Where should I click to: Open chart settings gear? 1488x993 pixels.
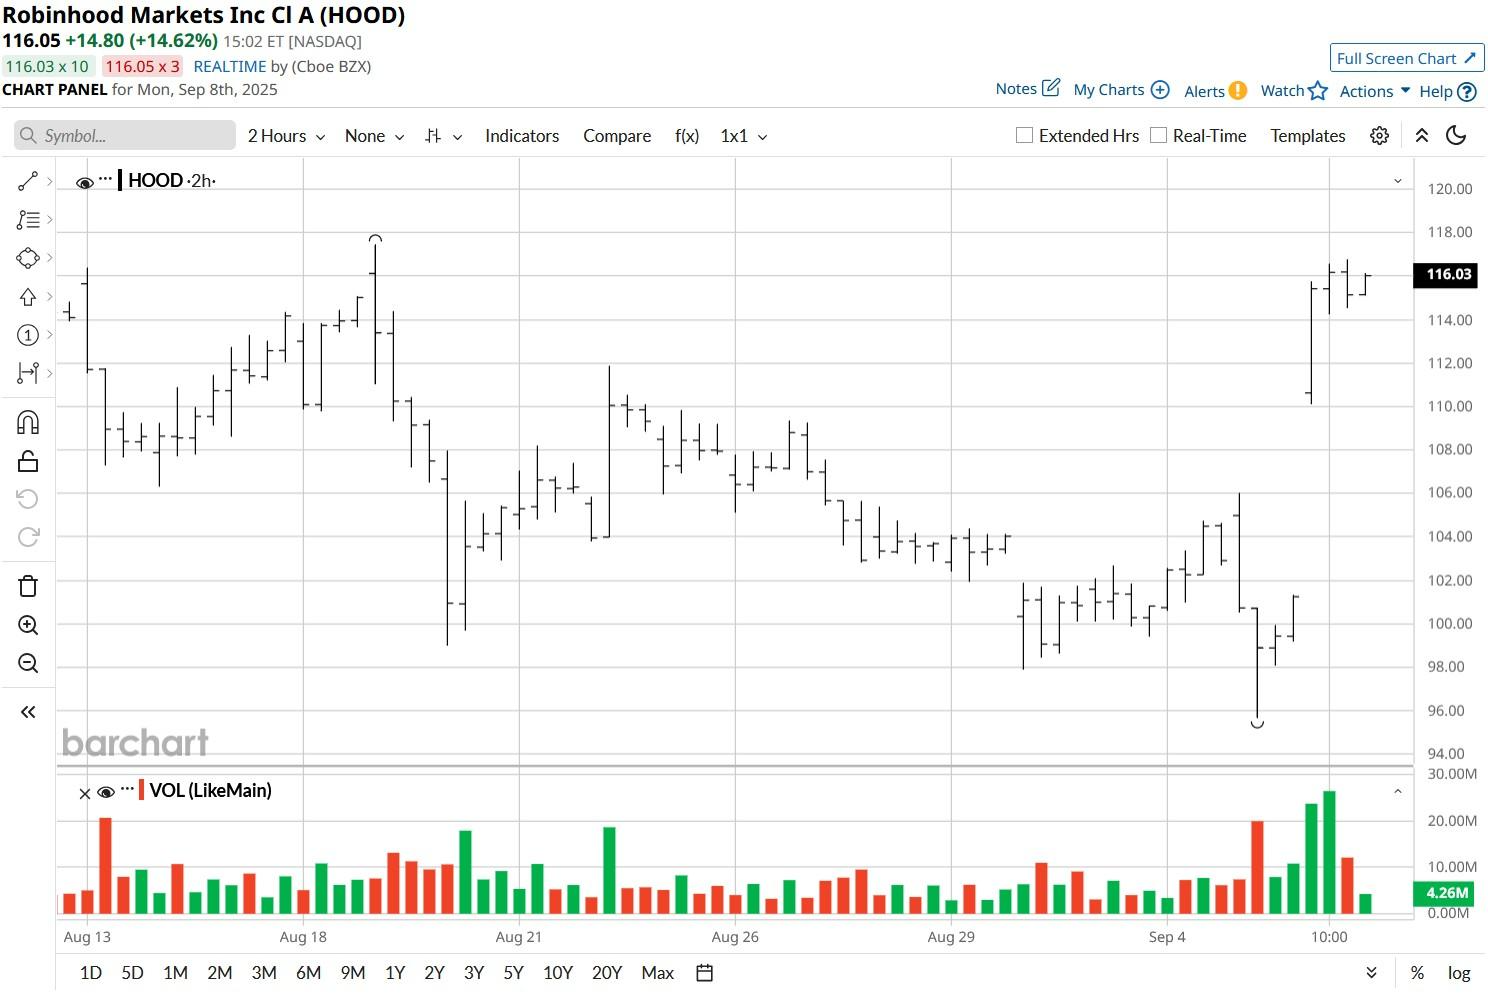(x=1379, y=136)
